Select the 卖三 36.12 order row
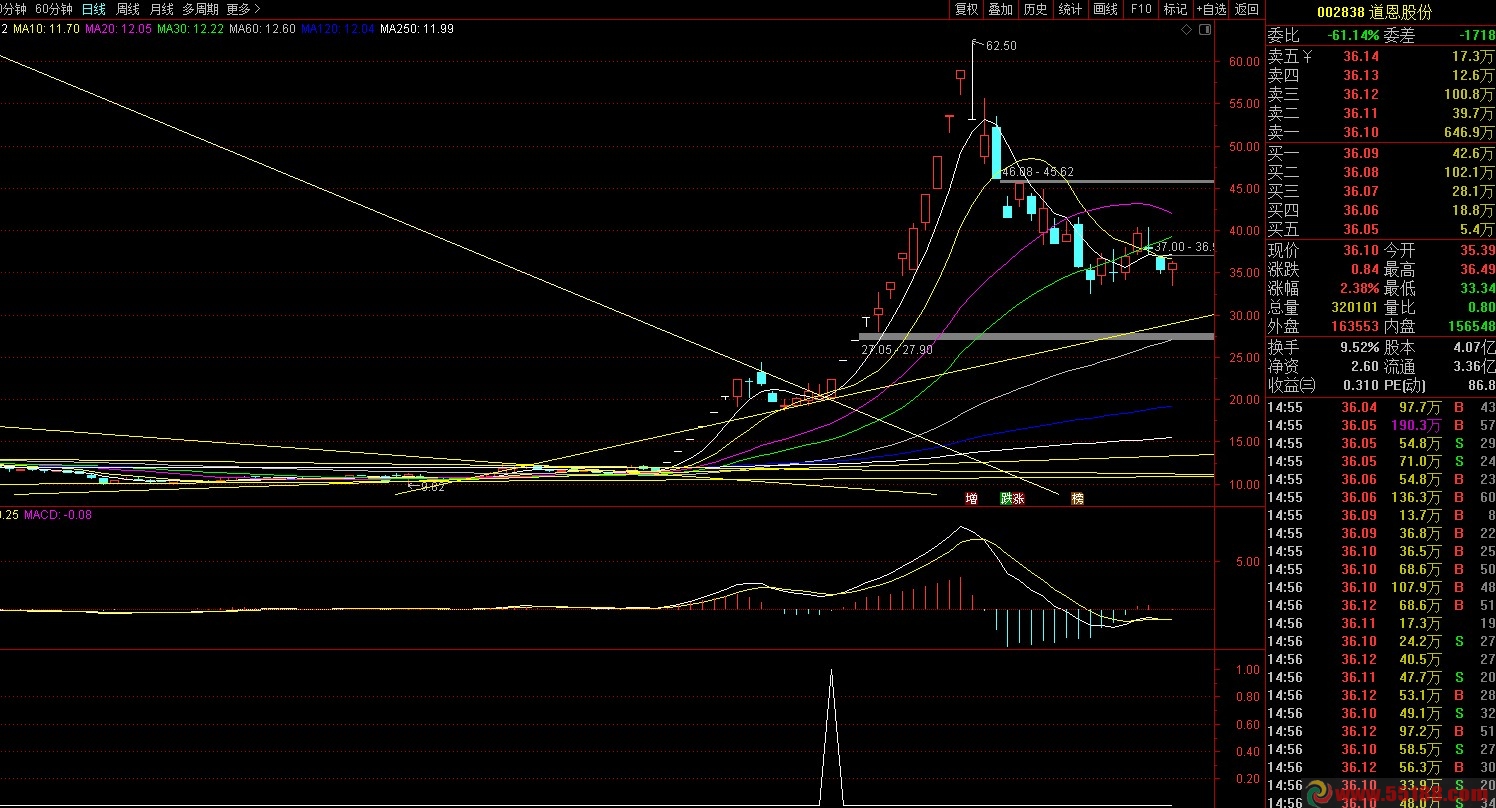1496x808 pixels. tap(1381, 95)
